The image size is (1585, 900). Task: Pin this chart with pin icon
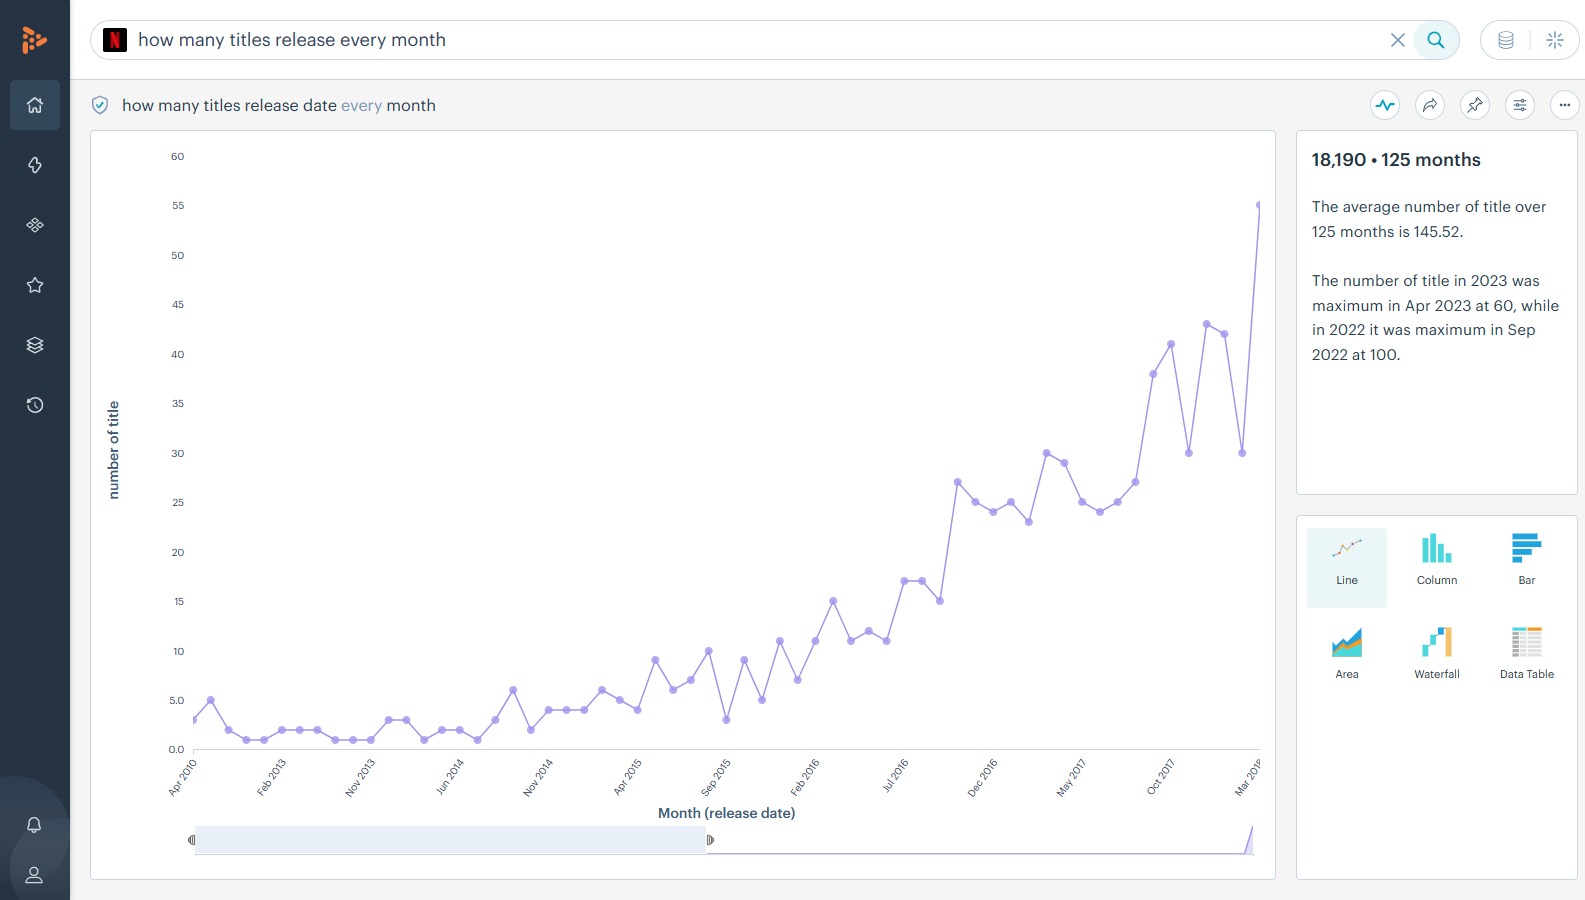pyautogui.click(x=1475, y=105)
